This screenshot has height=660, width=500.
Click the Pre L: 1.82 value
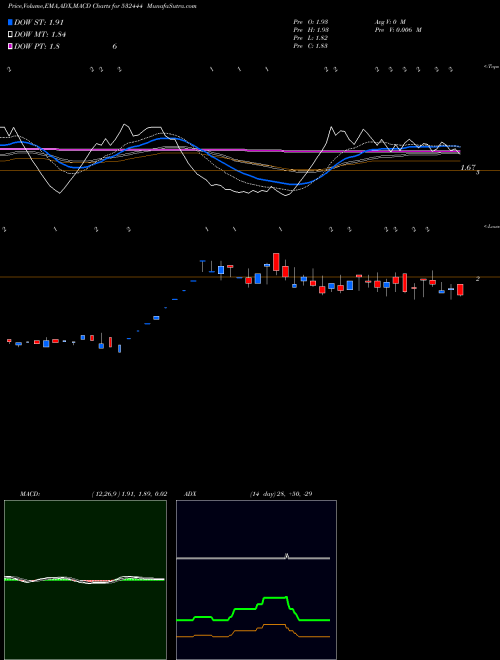(x=311, y=38)
